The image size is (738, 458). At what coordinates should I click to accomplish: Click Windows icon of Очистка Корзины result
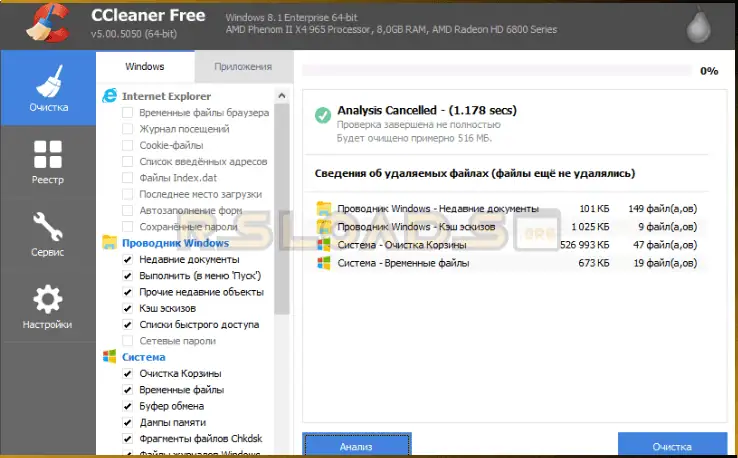[324, 244]
